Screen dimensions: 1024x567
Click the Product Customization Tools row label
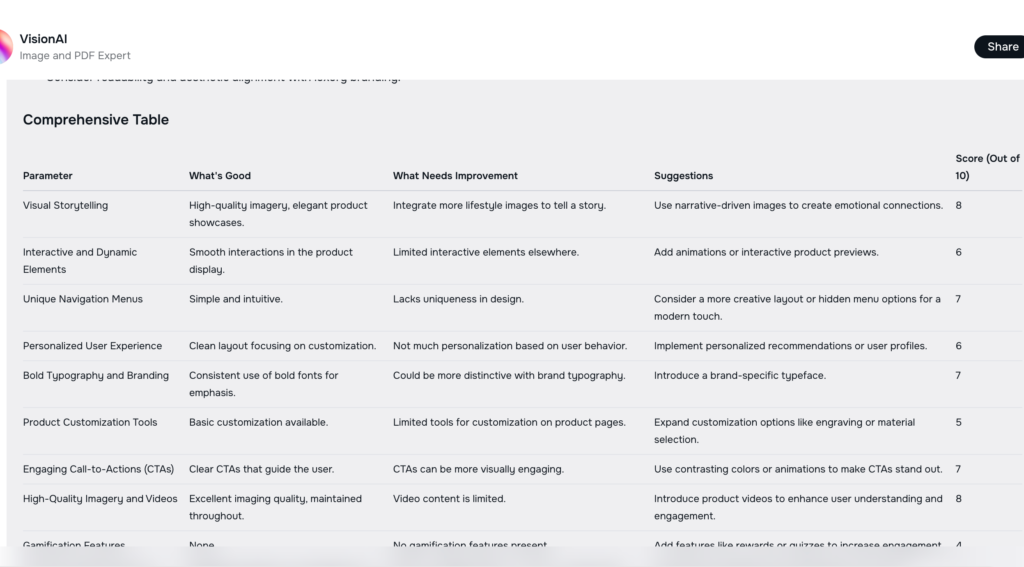(90, 423)
